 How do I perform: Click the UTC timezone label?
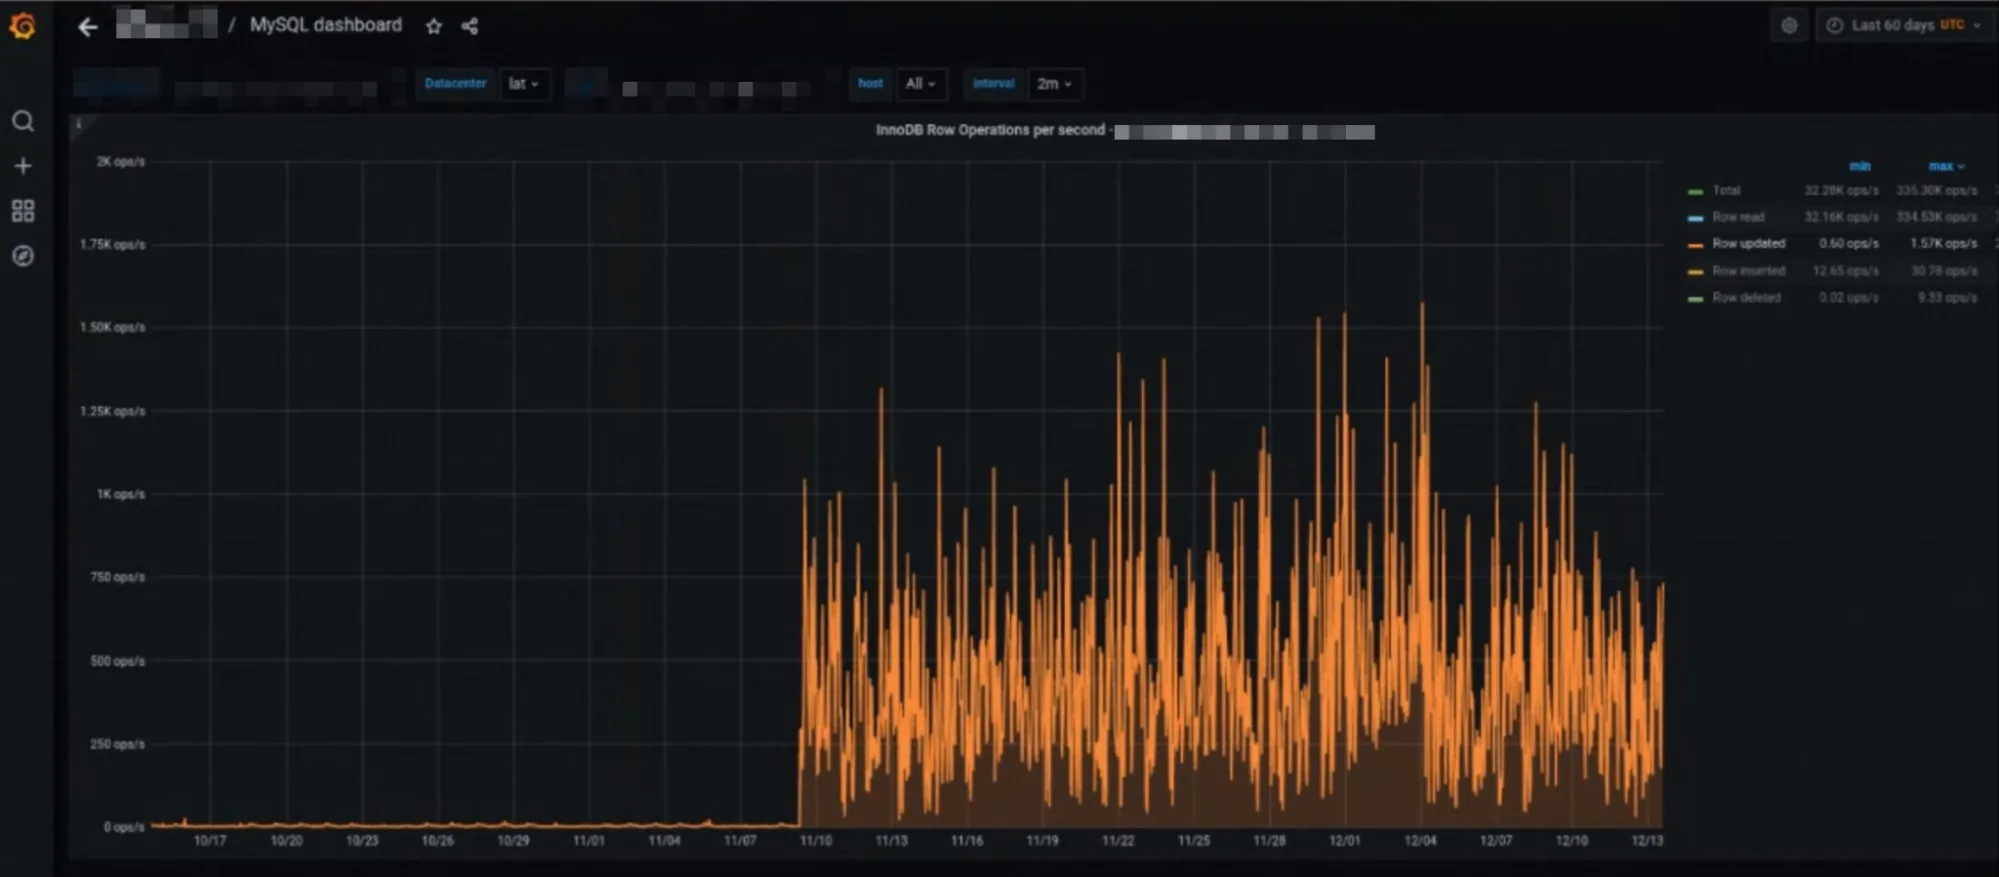point(1952,25)
